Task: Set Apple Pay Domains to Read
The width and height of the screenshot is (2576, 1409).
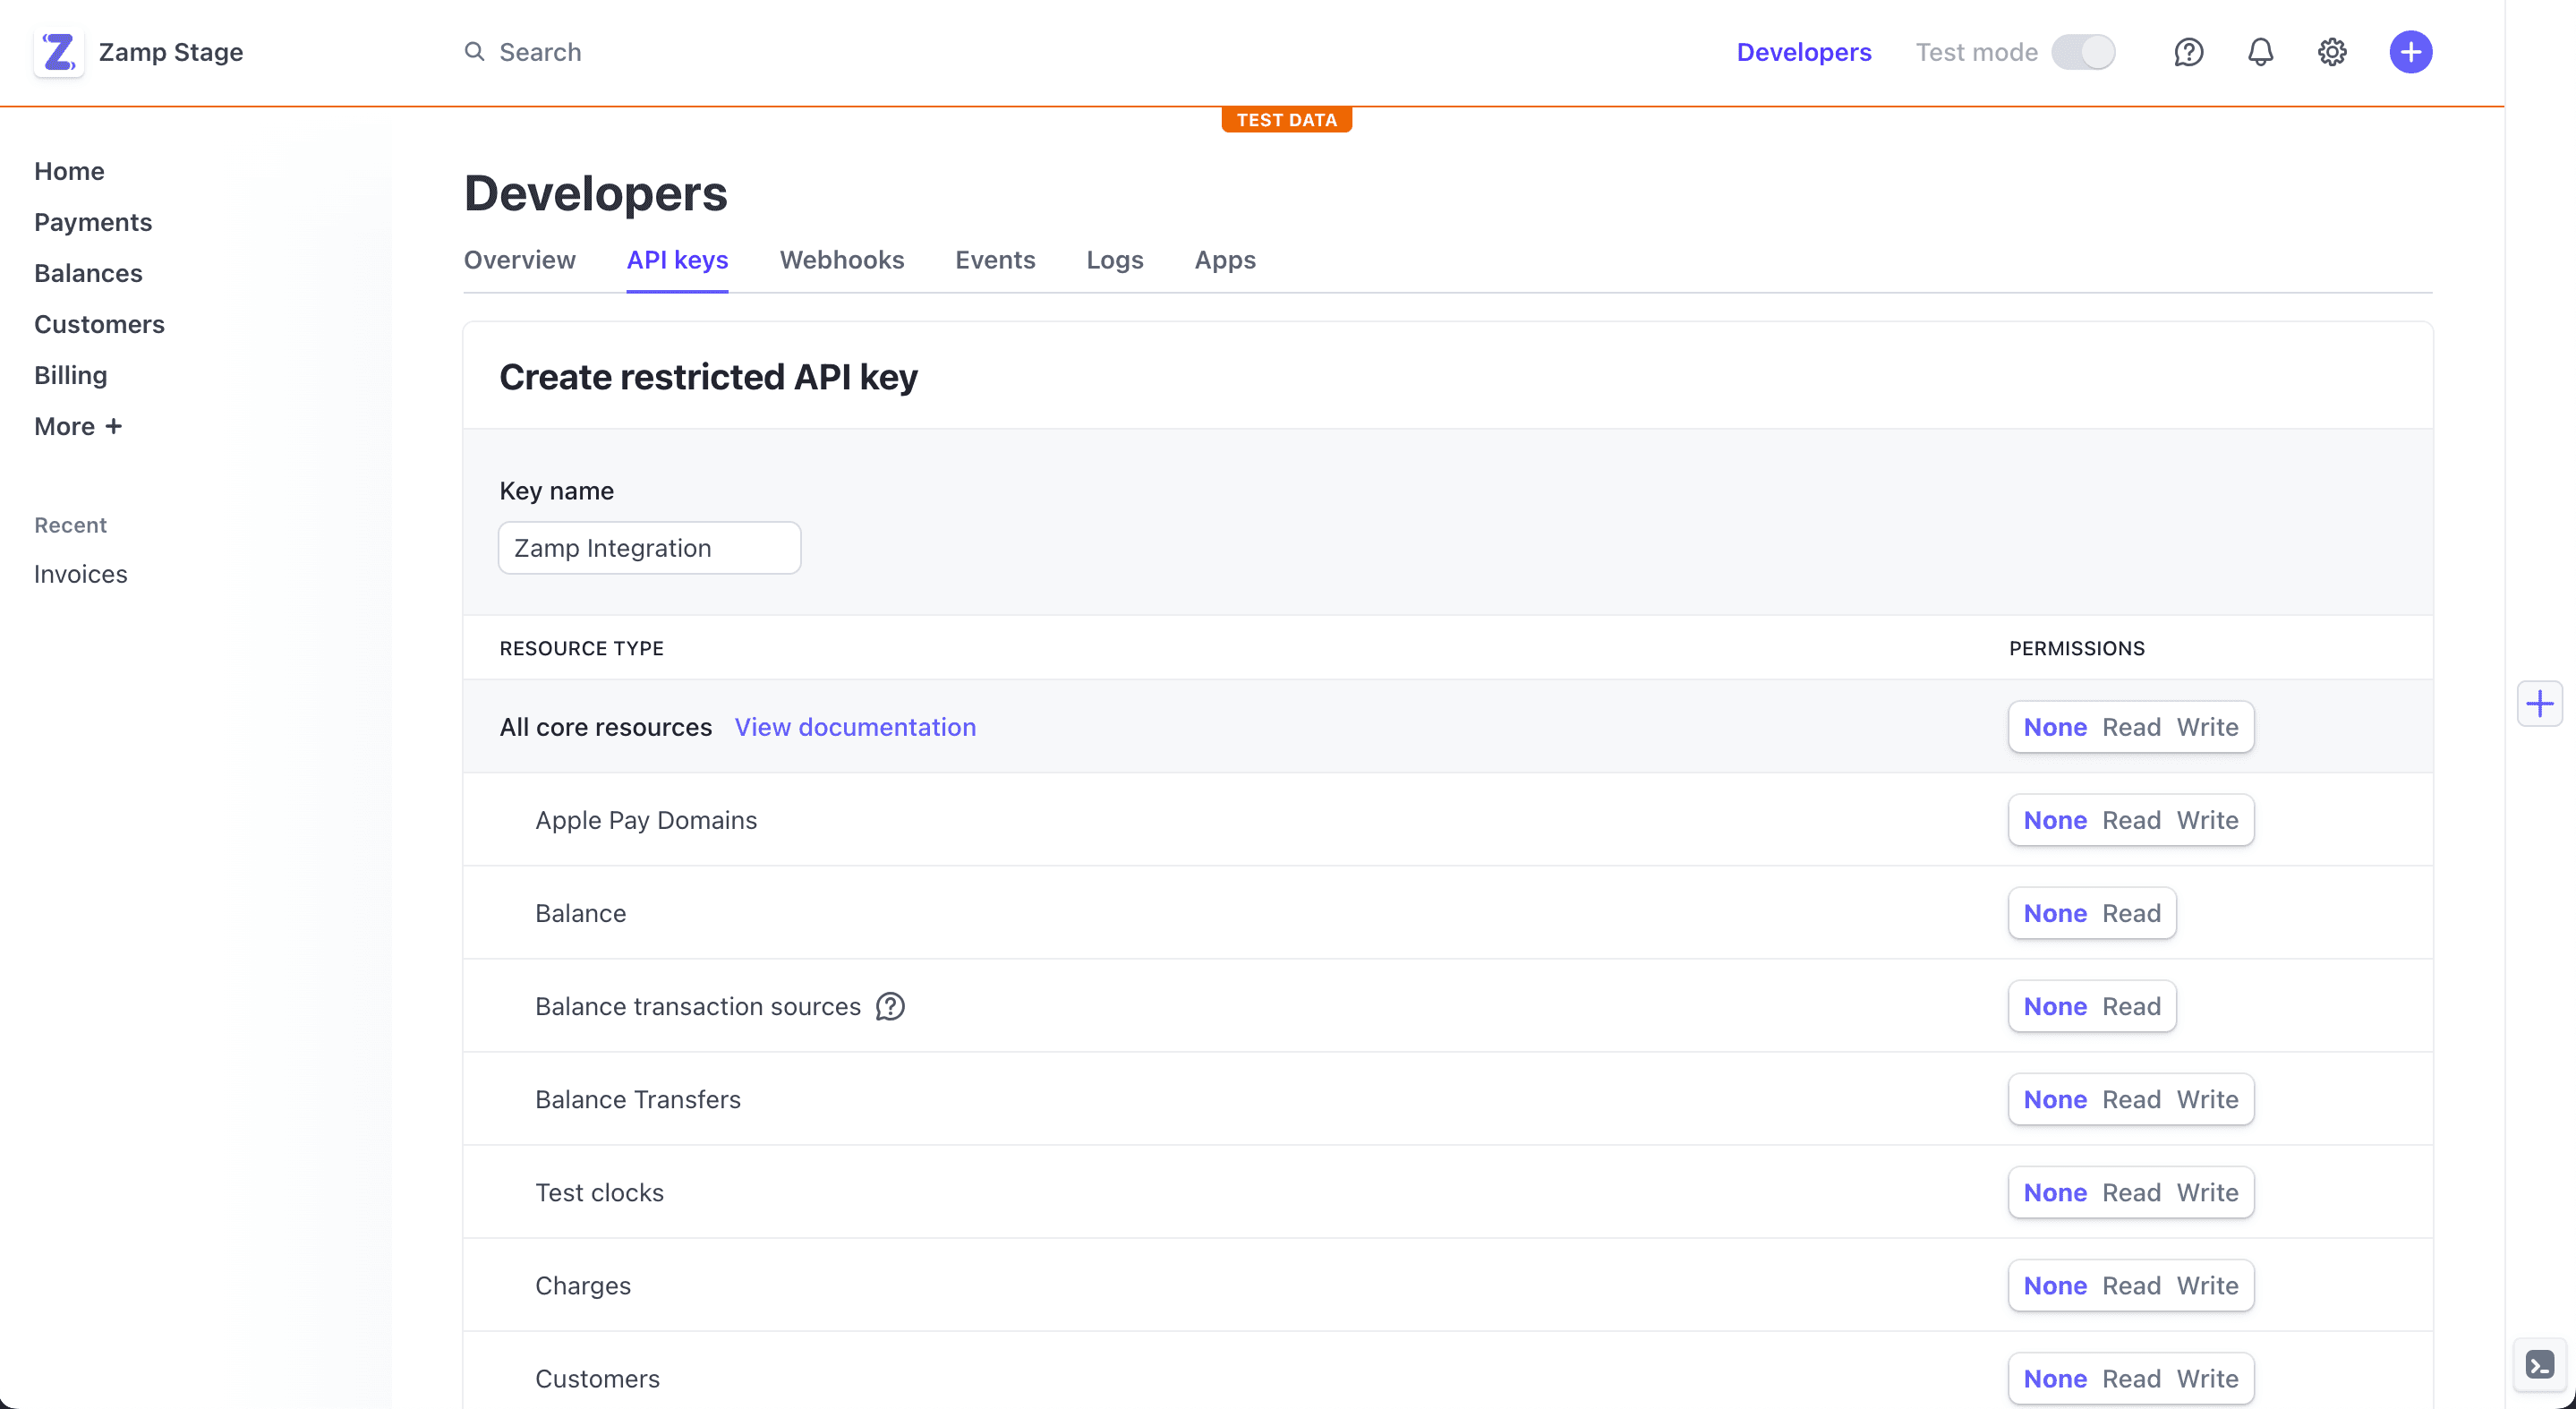Action: [x=2131, y=820]
